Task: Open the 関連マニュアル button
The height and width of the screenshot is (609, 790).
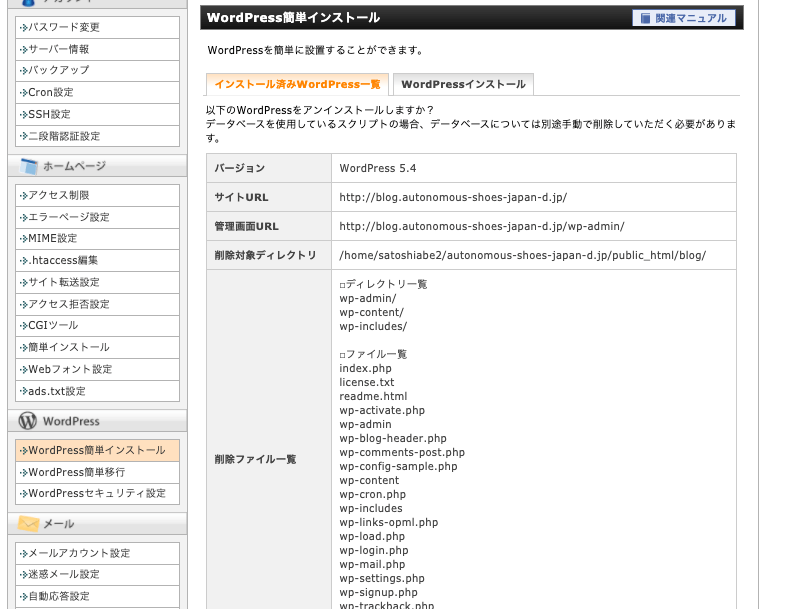Action: [x=684, y=18]
